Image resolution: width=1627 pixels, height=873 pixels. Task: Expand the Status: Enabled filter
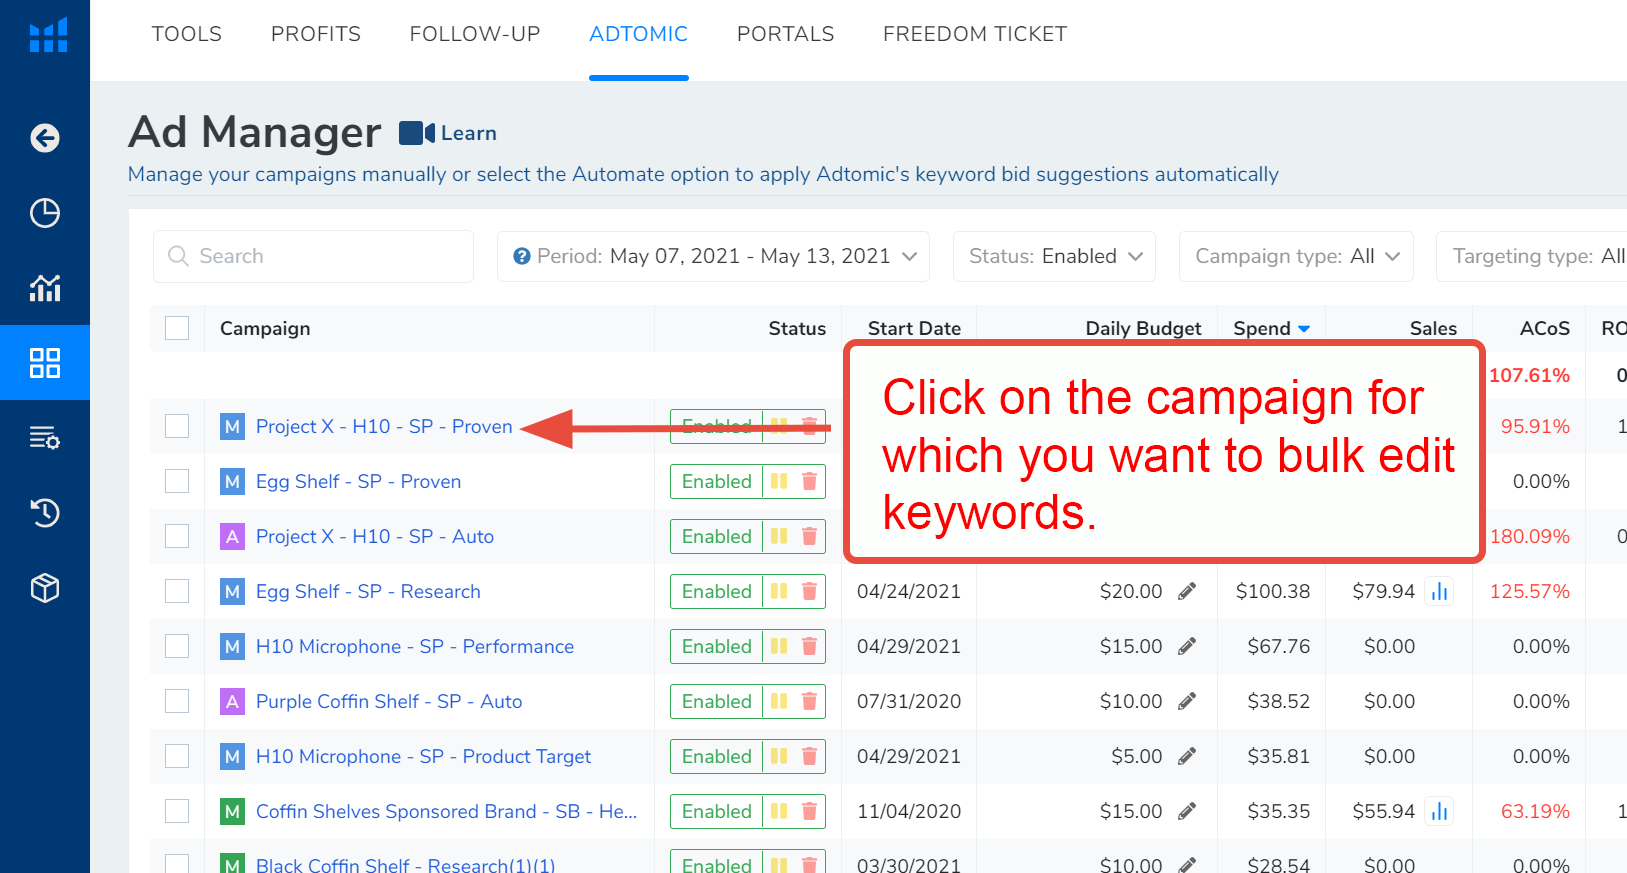coord(1054,257)
